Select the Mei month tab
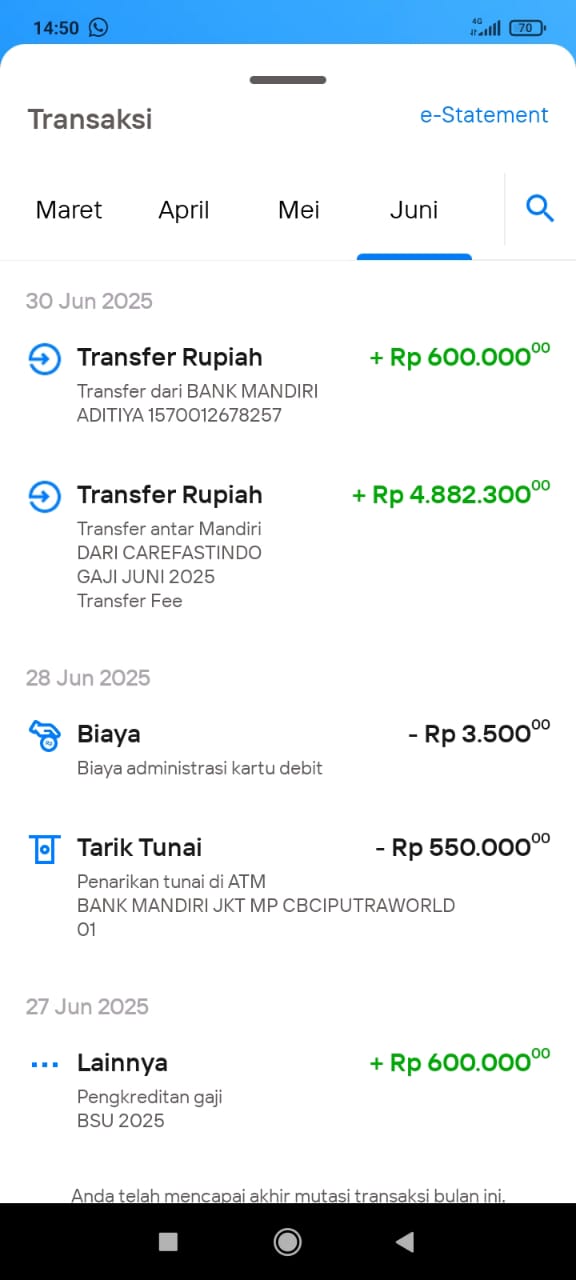The width and height of the screenshot is (576, 1280). [x=299, y=210]
